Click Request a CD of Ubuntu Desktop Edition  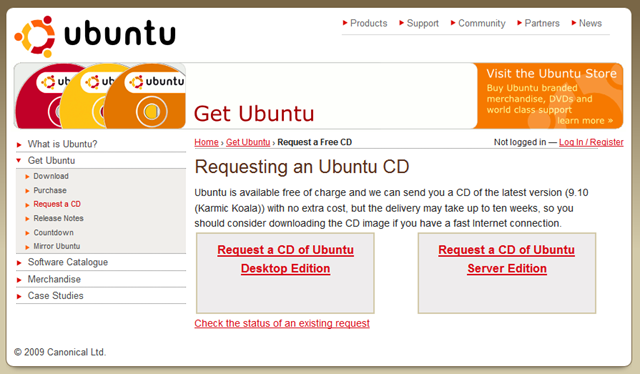click(285, 259)
